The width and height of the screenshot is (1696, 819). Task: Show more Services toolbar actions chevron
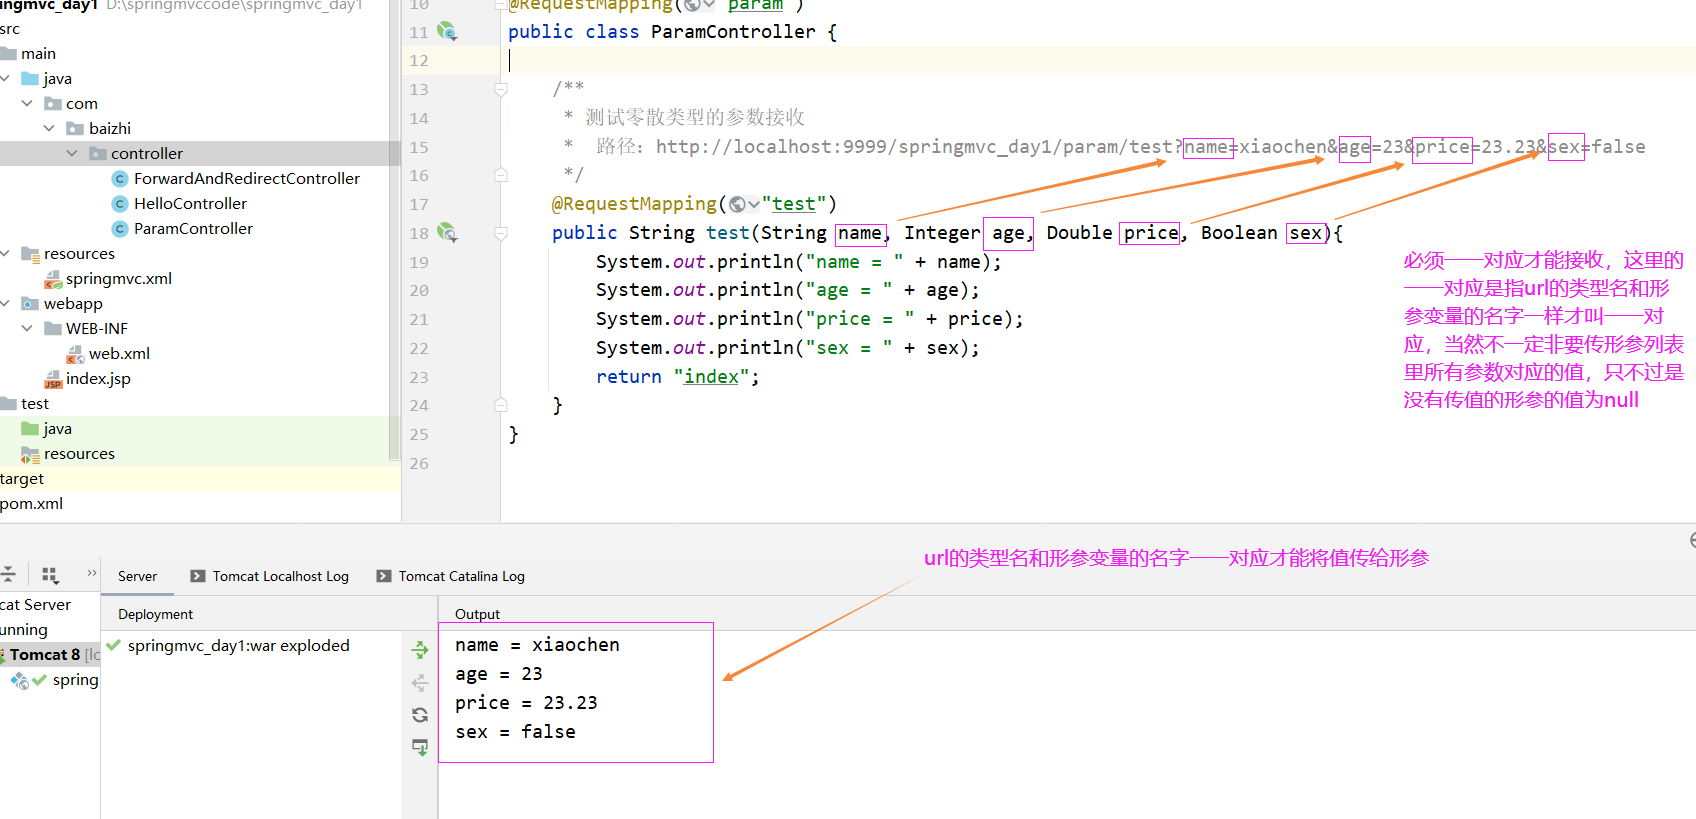coord(91,573)
